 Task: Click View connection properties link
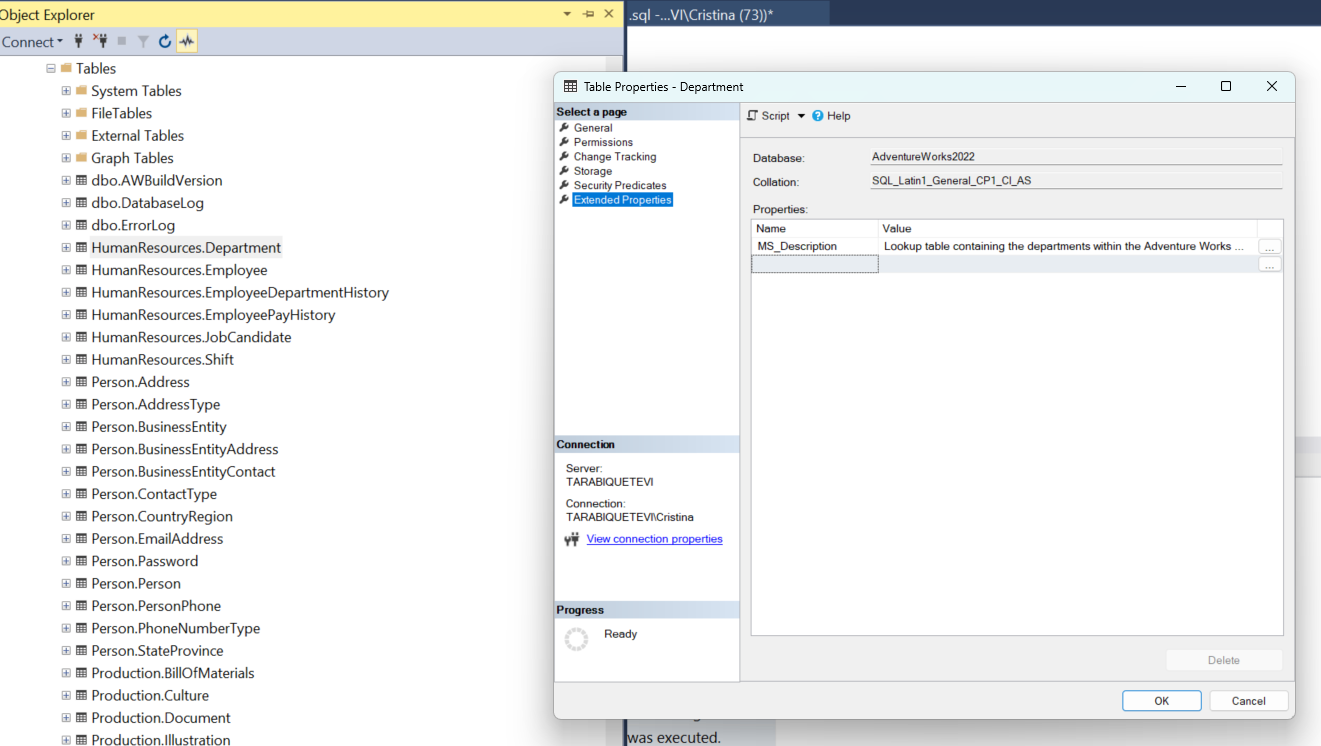(x=654, y=539)
